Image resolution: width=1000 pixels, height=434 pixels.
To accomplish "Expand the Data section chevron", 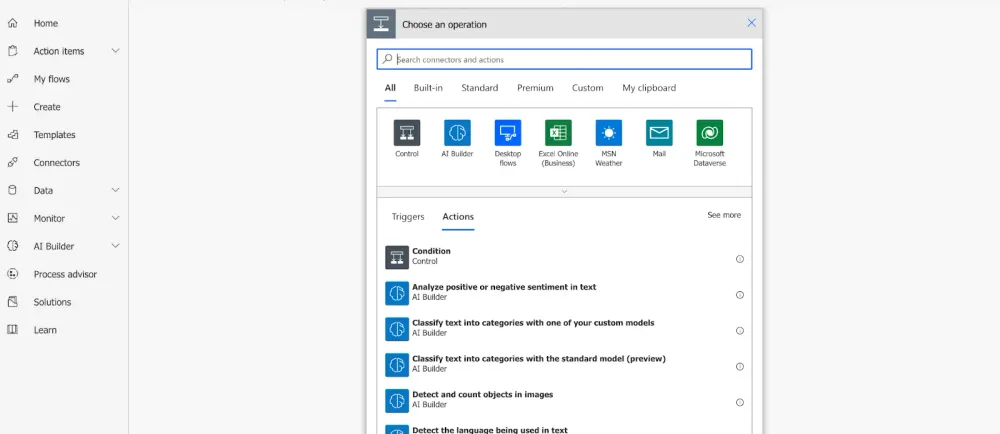I will (115, 190).
